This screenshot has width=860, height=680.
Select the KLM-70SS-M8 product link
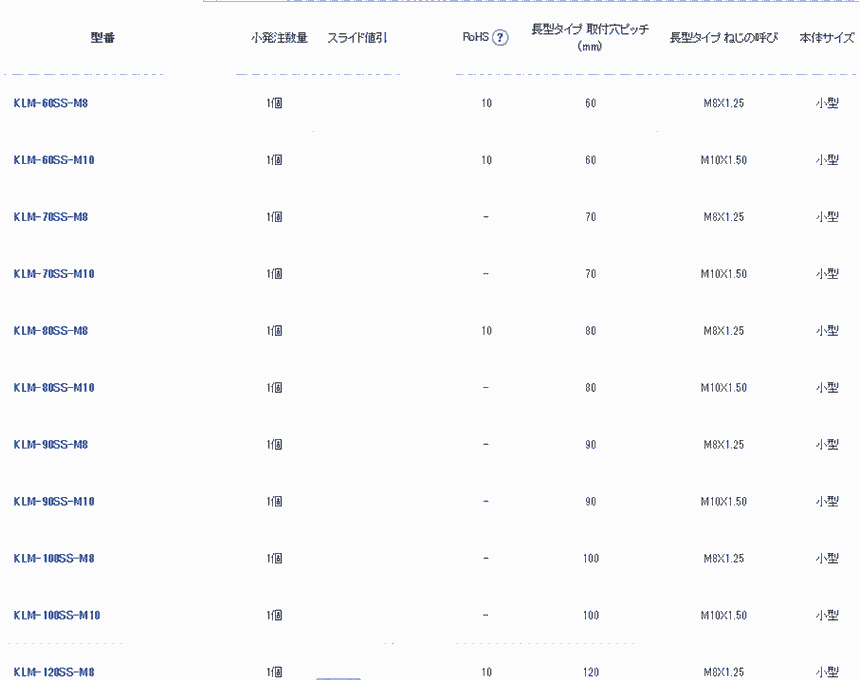(51, 217)
